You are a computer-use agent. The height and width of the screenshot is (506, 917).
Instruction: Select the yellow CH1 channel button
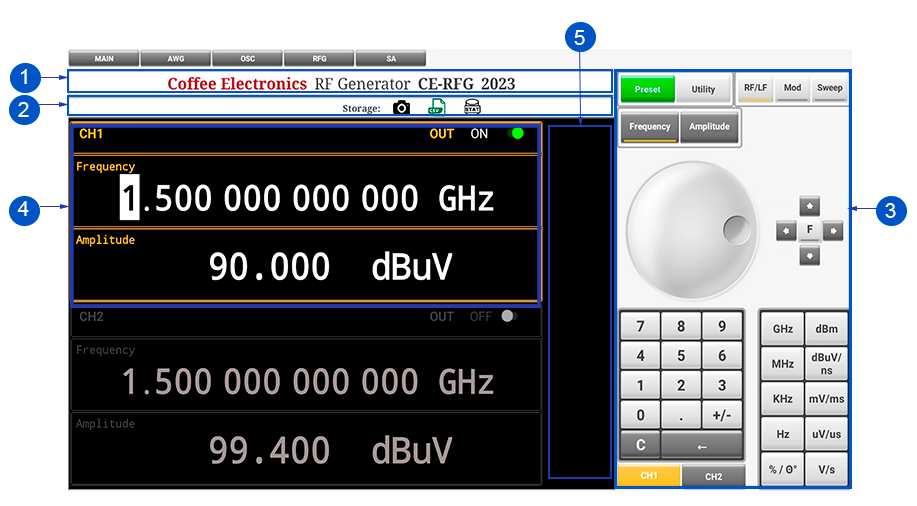[649, 476]
